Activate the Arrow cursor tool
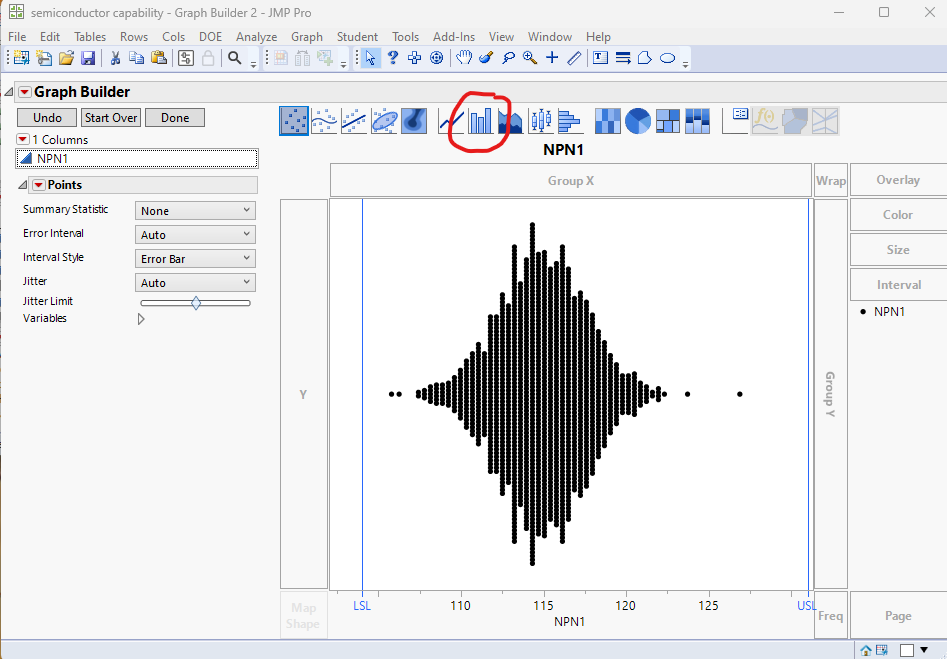Screen dimensions: 947x659 [x=371, y=58]
